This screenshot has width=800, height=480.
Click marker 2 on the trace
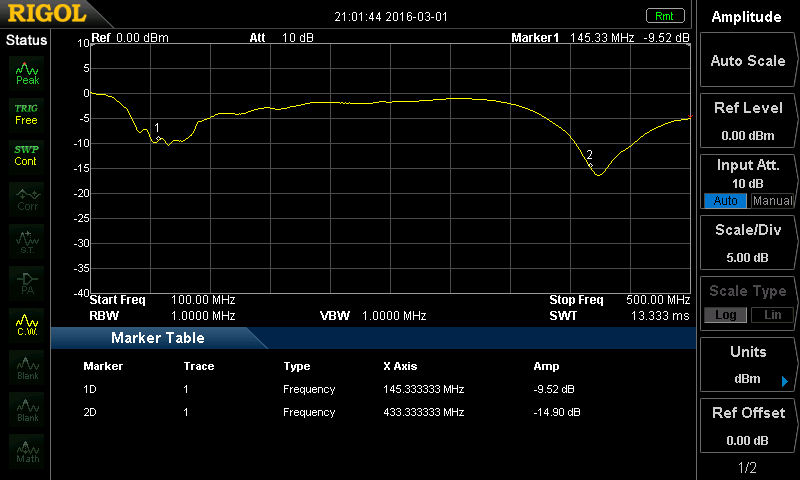pos(590,165)
